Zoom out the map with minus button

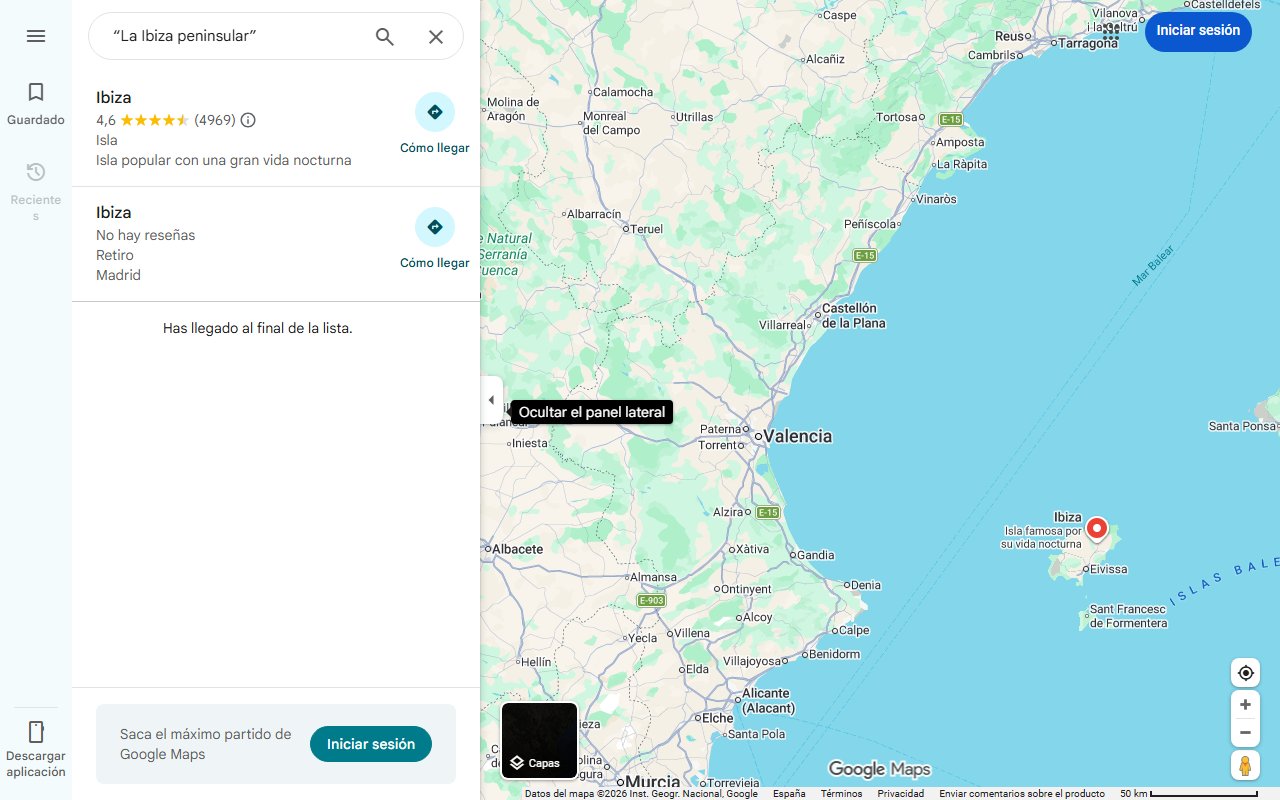click(x=1245, y=733)
